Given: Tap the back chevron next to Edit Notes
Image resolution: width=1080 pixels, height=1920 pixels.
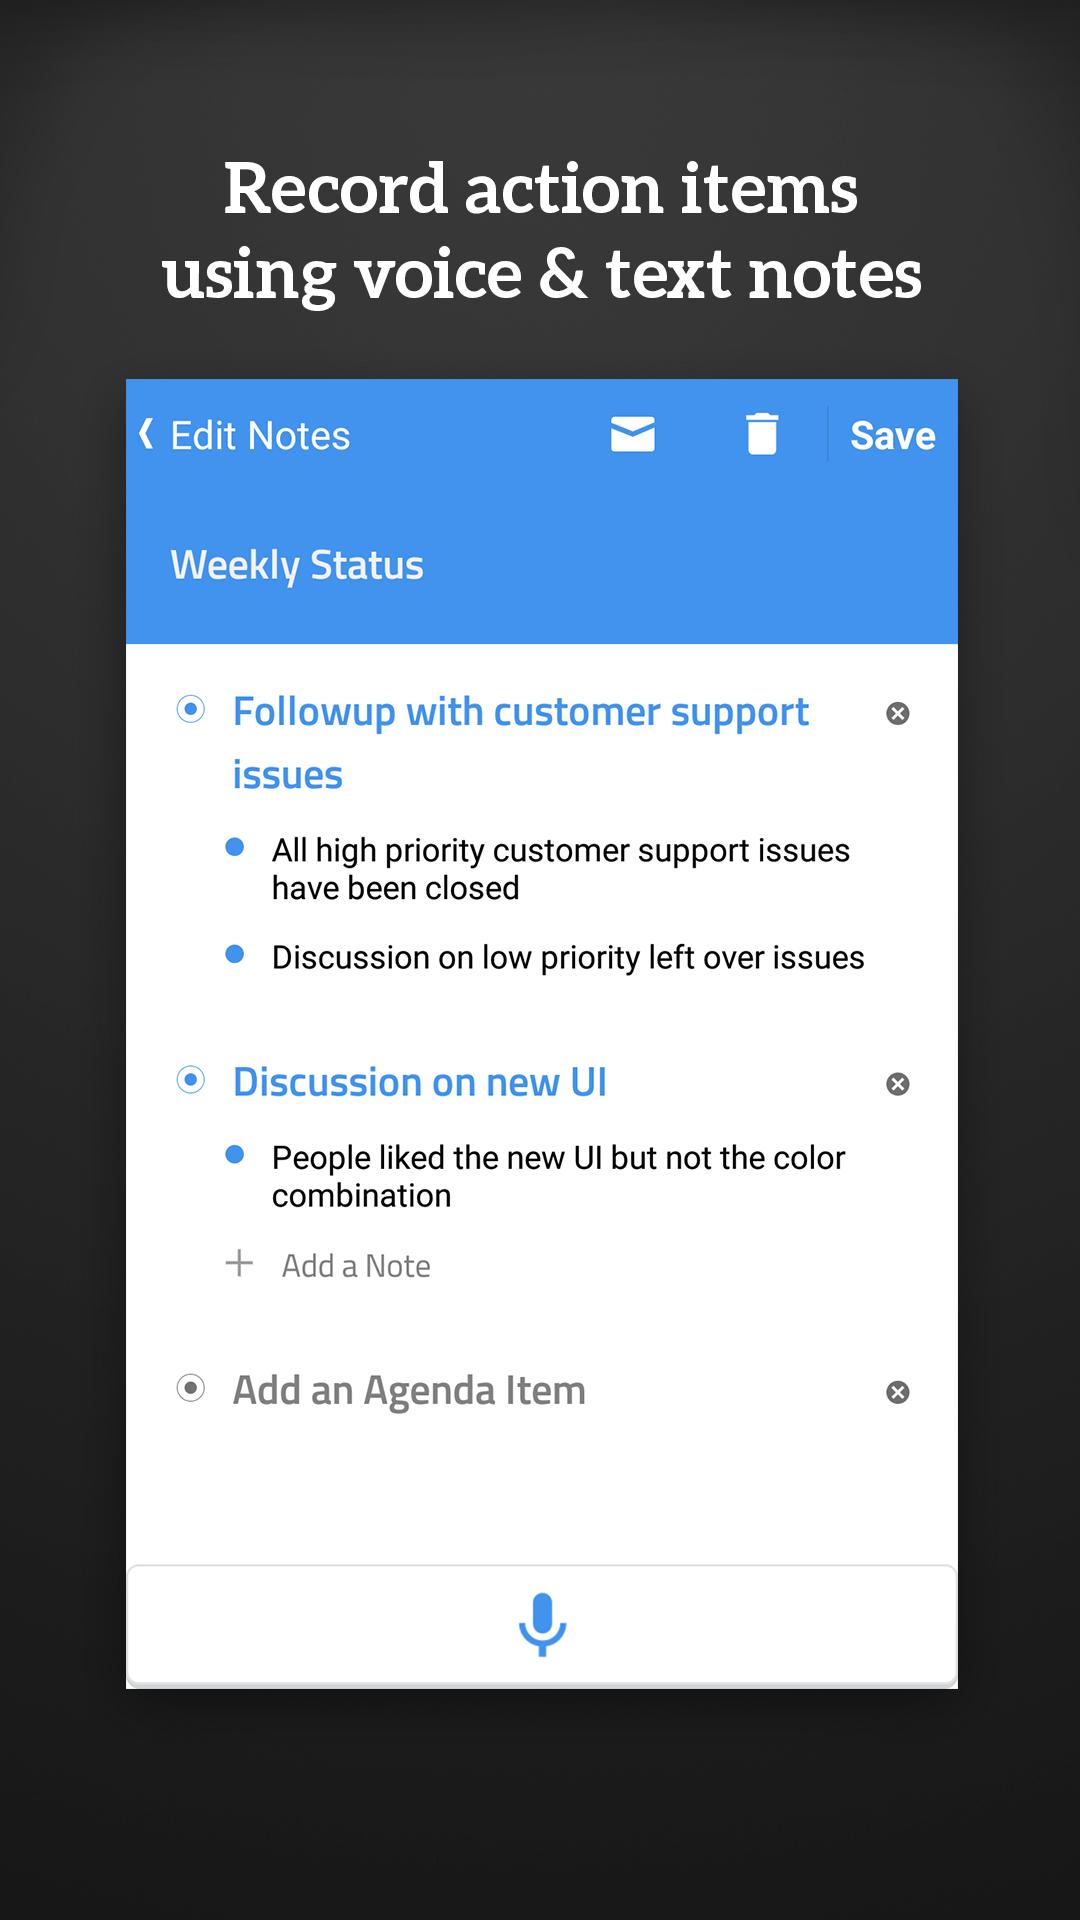Looking at the screenshot, I should 144,432.
